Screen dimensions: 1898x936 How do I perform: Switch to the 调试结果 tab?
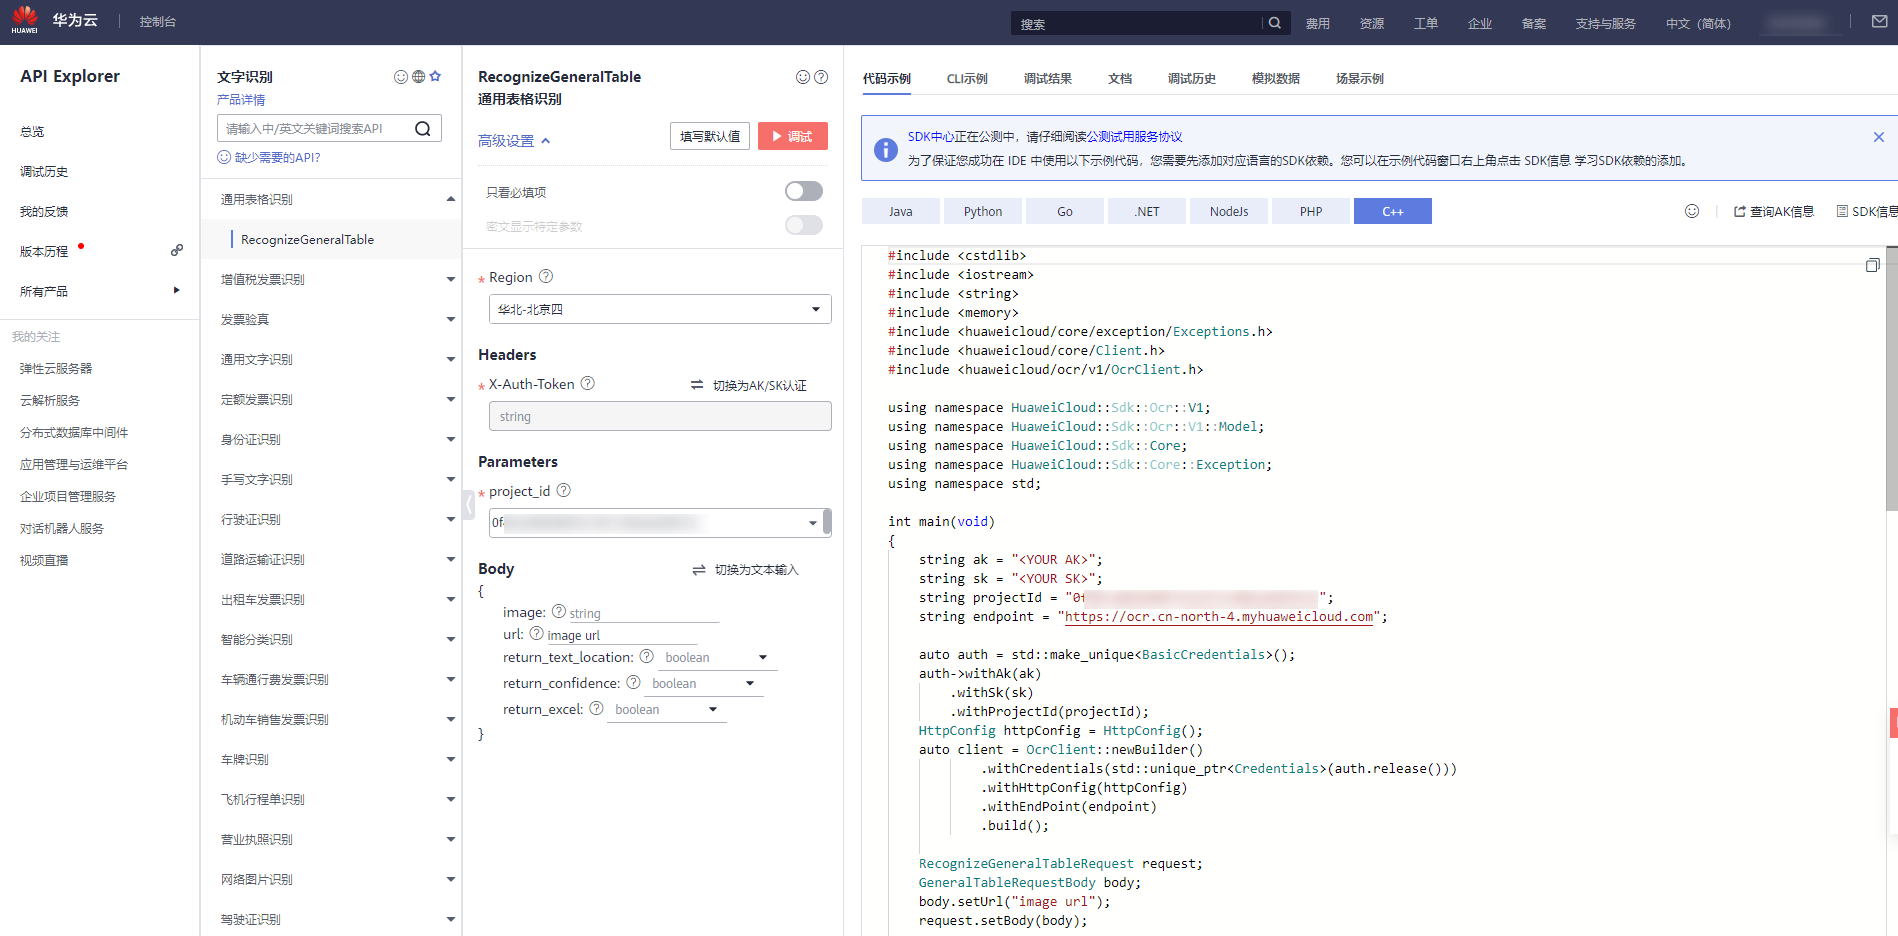1047,78
